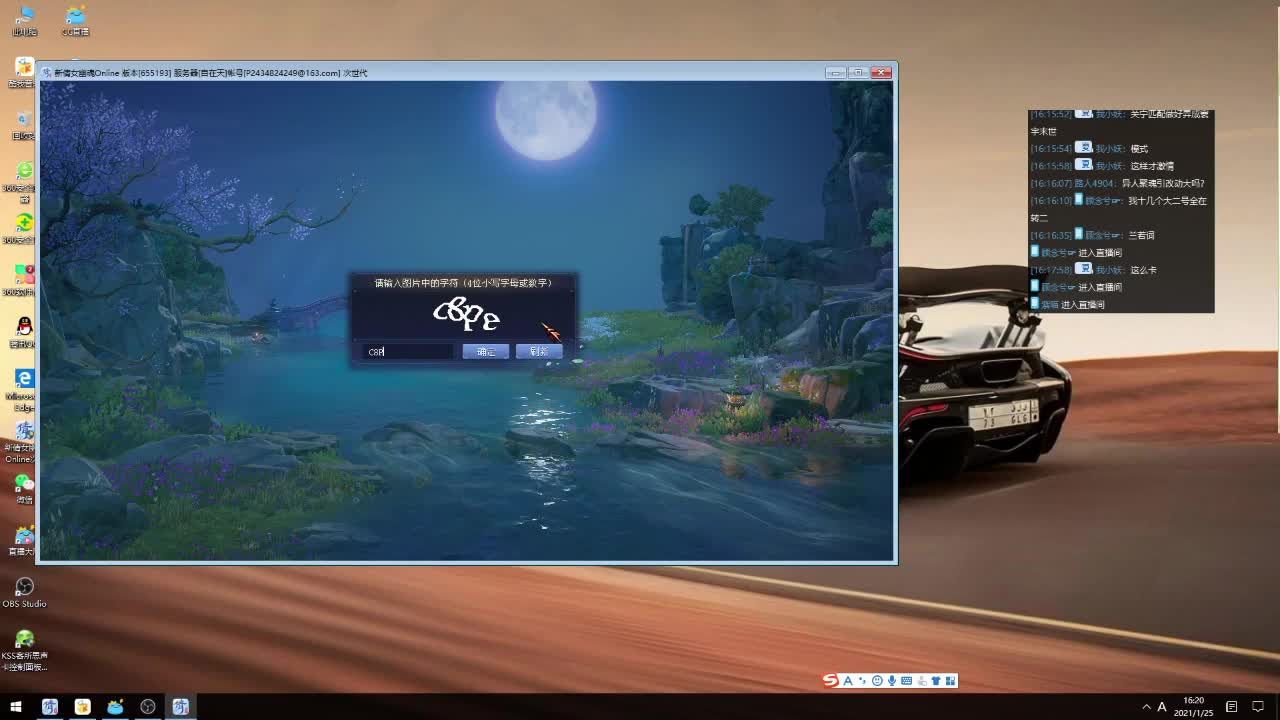Open the QQ penguin desktop icon
Image resolution: width=1280 pixels, height=720 pixels.
pos(25,332)
